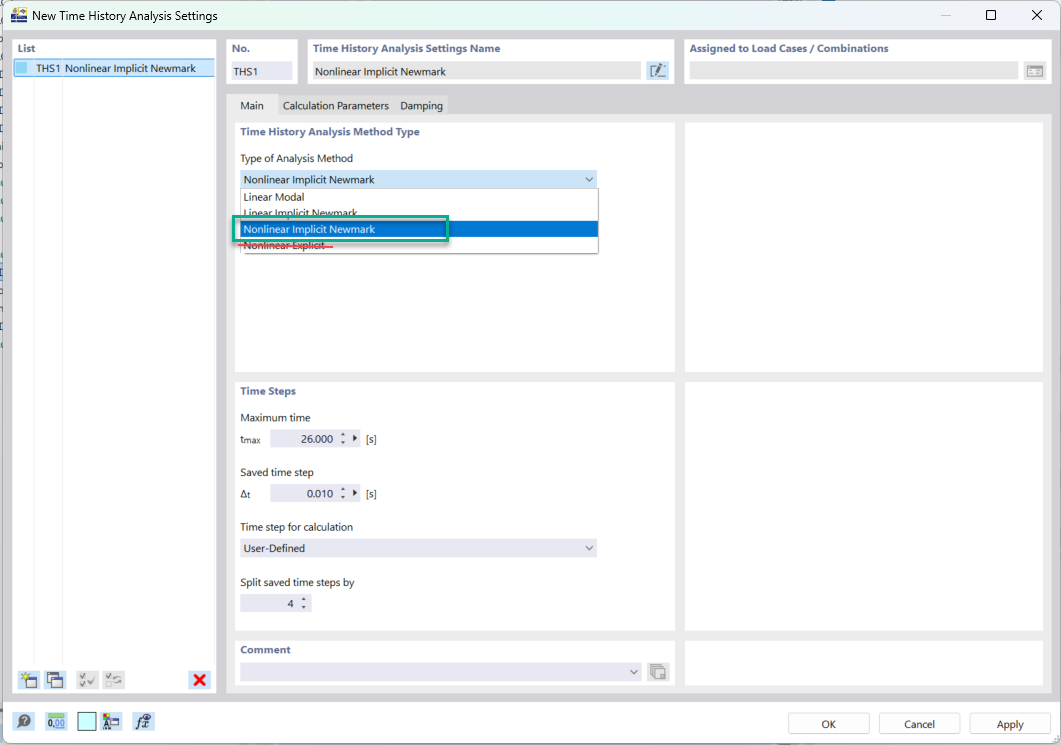
Task: Open the assigned load cases table icon
Action: [x=1035, y=71]
